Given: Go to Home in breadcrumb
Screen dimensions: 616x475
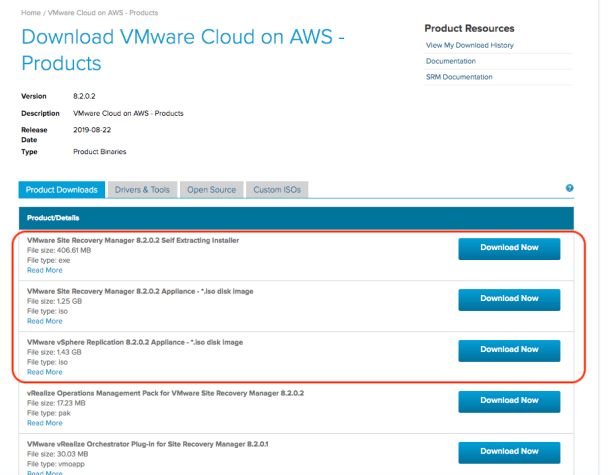Looking at the screenshot, I should [x=30, y=12].
